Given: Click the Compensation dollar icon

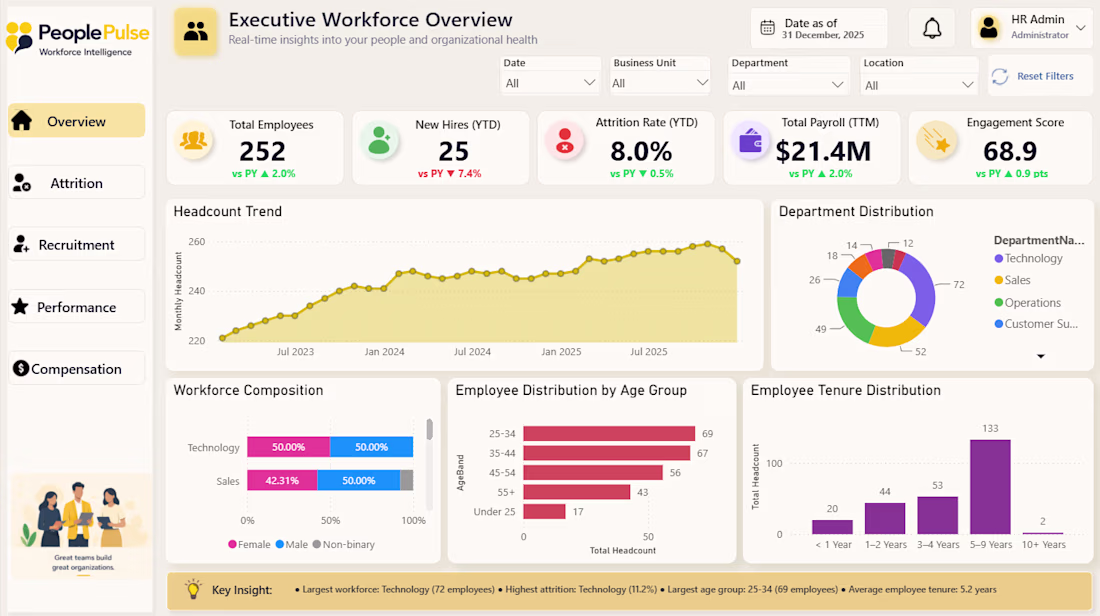Looking at the screenshot, I should [21, 368].
